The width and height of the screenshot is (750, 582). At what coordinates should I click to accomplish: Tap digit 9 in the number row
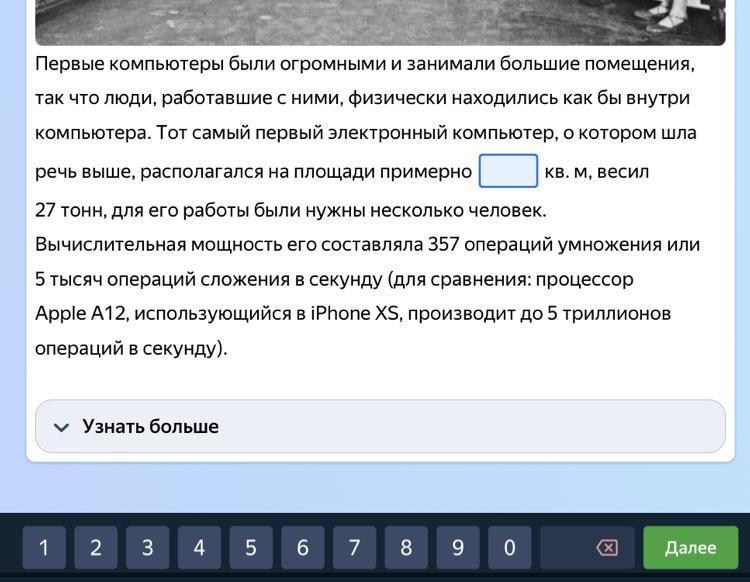pyautogui.click(x=458, y=547)
